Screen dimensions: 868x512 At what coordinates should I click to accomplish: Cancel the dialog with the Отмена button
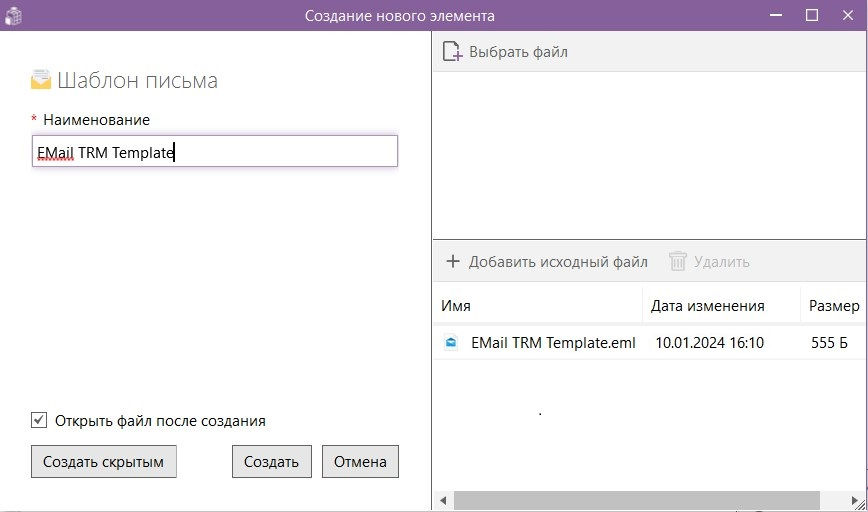[x=360, y=462]
